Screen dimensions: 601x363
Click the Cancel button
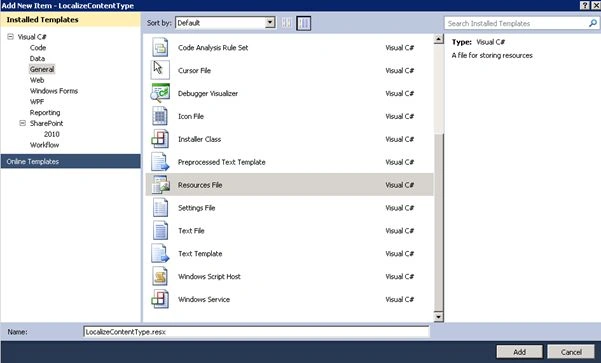tap(571, 352)
